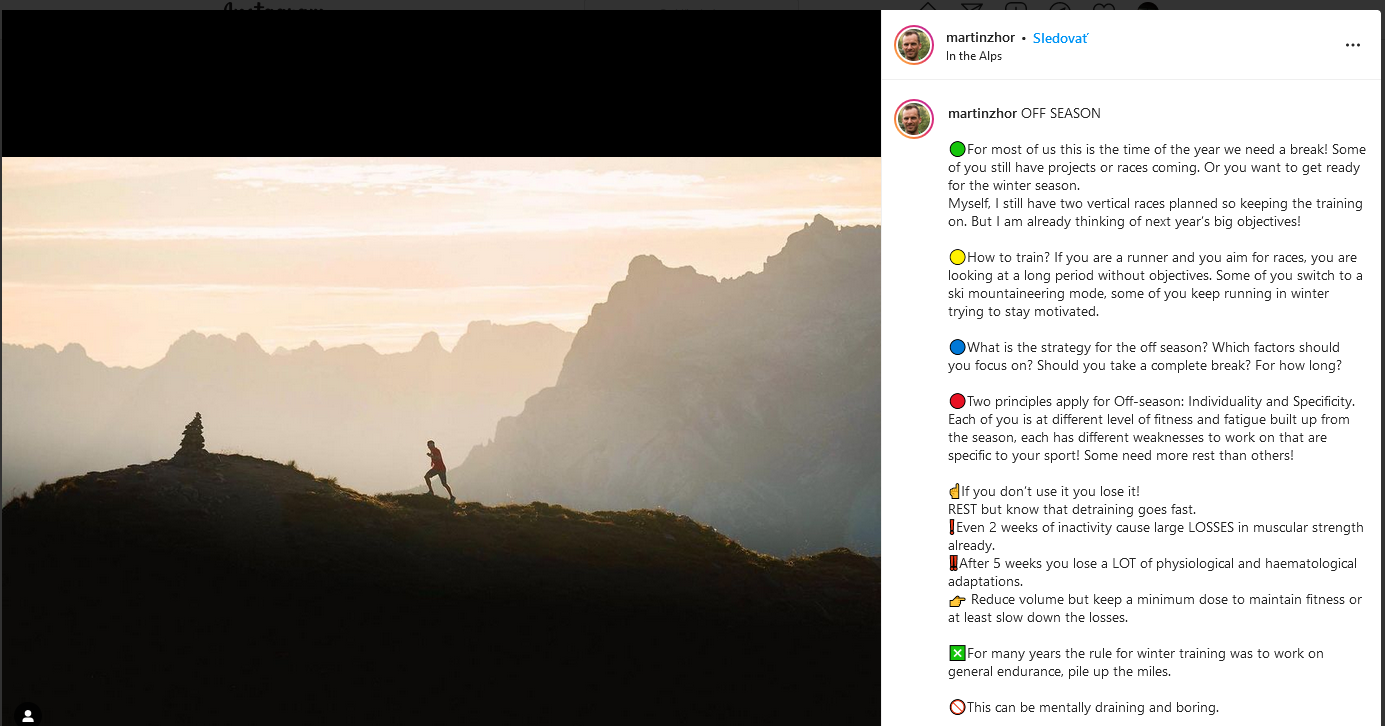
Task: Click the avatar beside the OFF SEASON caption
Action: (x=913, y=119)
